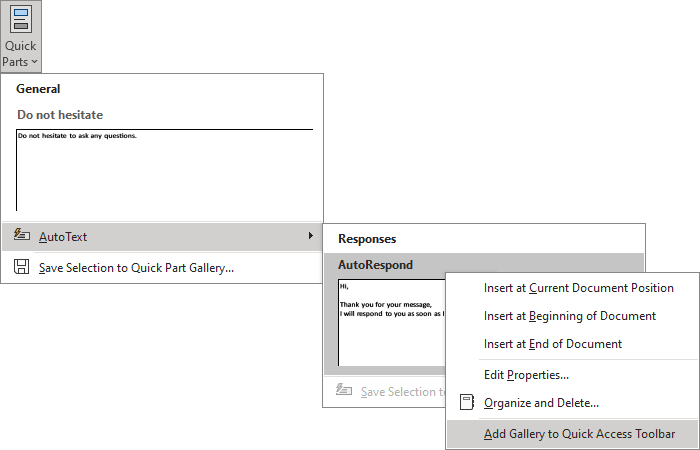Screen dimensions: 700x450
Task: Choose Insert at Beginning of Document
Action: click(570, 316)
